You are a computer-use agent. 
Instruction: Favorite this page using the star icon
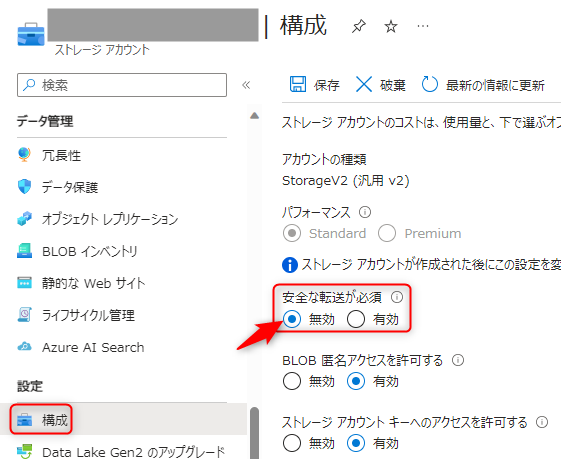click(391, 26)
